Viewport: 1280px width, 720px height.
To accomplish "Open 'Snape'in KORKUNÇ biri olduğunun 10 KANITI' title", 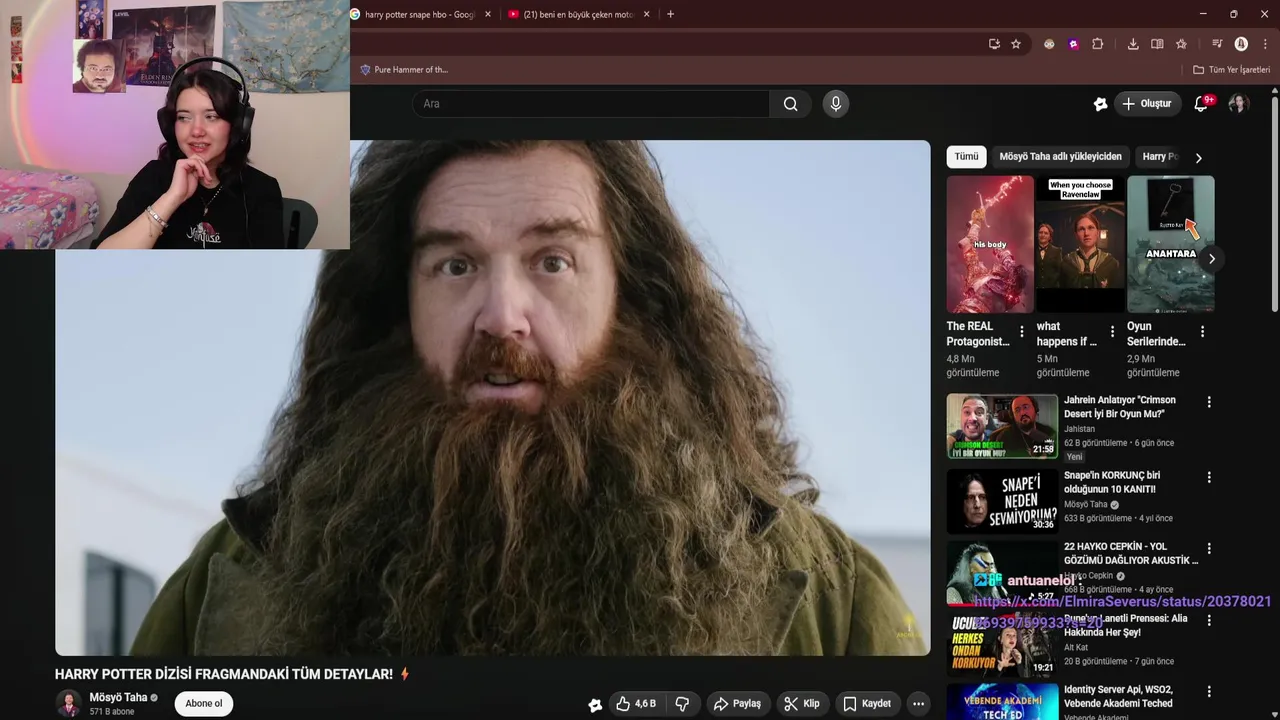I will click(x=1112, y=482).
